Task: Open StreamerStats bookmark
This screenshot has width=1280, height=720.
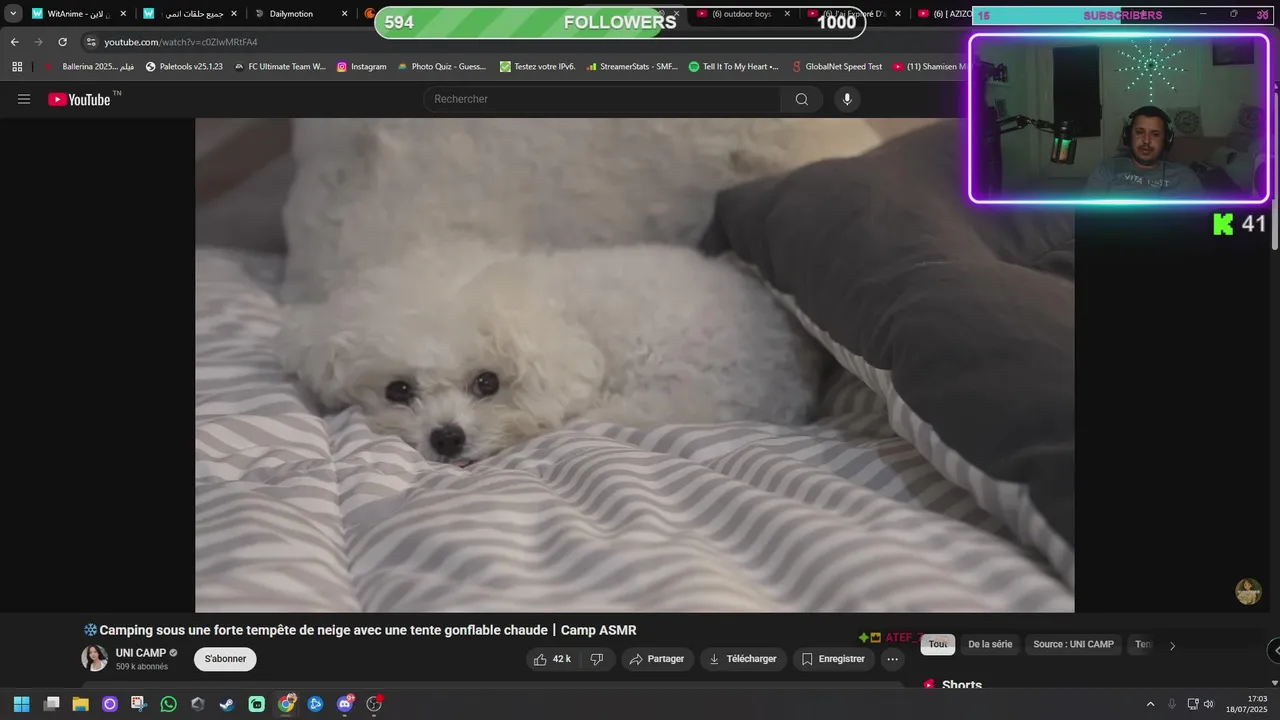Action: point(631,67)
